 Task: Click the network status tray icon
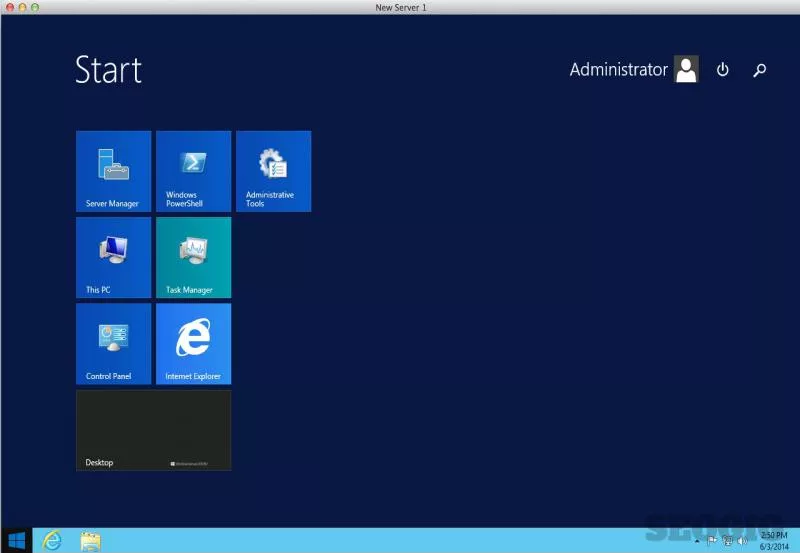(x=728, y=541)
